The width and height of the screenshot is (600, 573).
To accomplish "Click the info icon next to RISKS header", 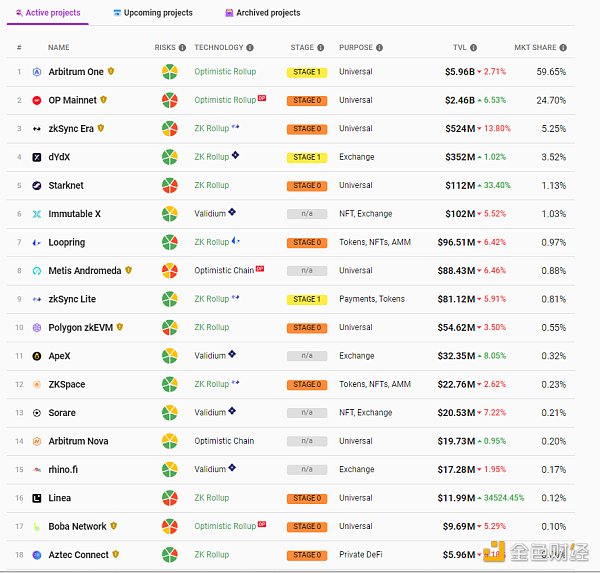I will [182, 48].
